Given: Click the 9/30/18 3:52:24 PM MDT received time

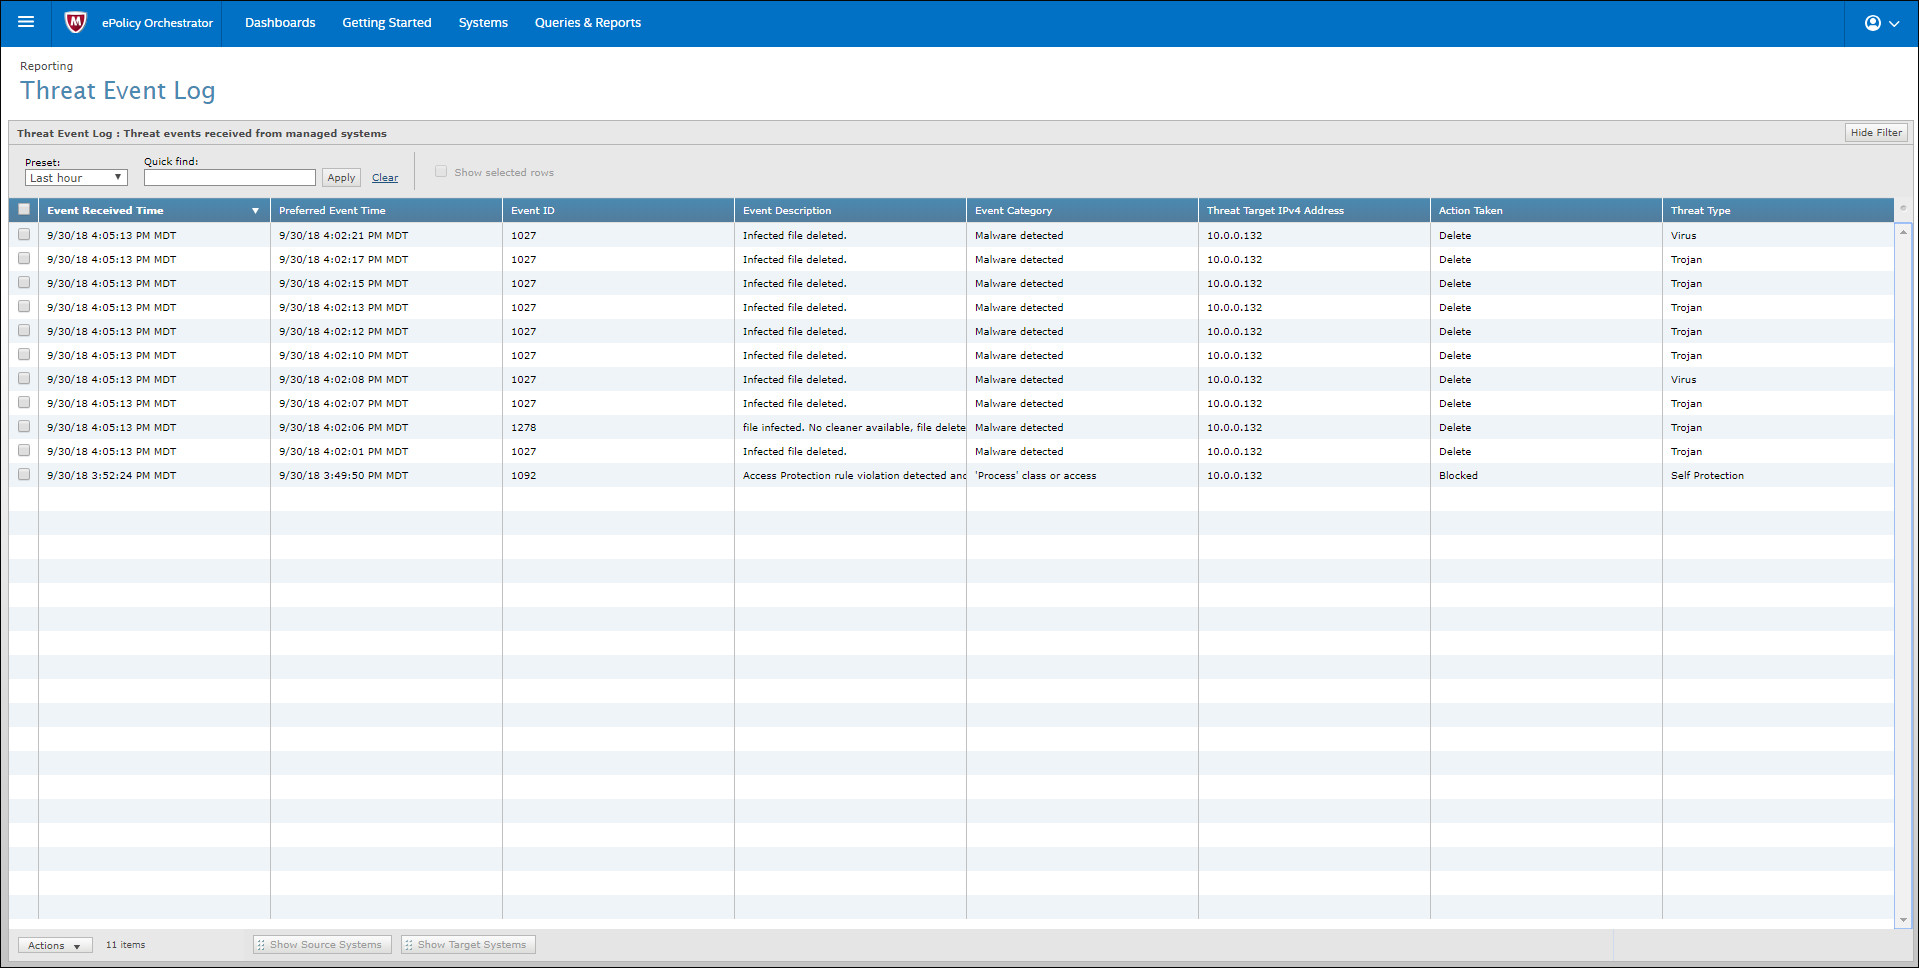Looking at the screenshot, I should [x=111, y=476].
